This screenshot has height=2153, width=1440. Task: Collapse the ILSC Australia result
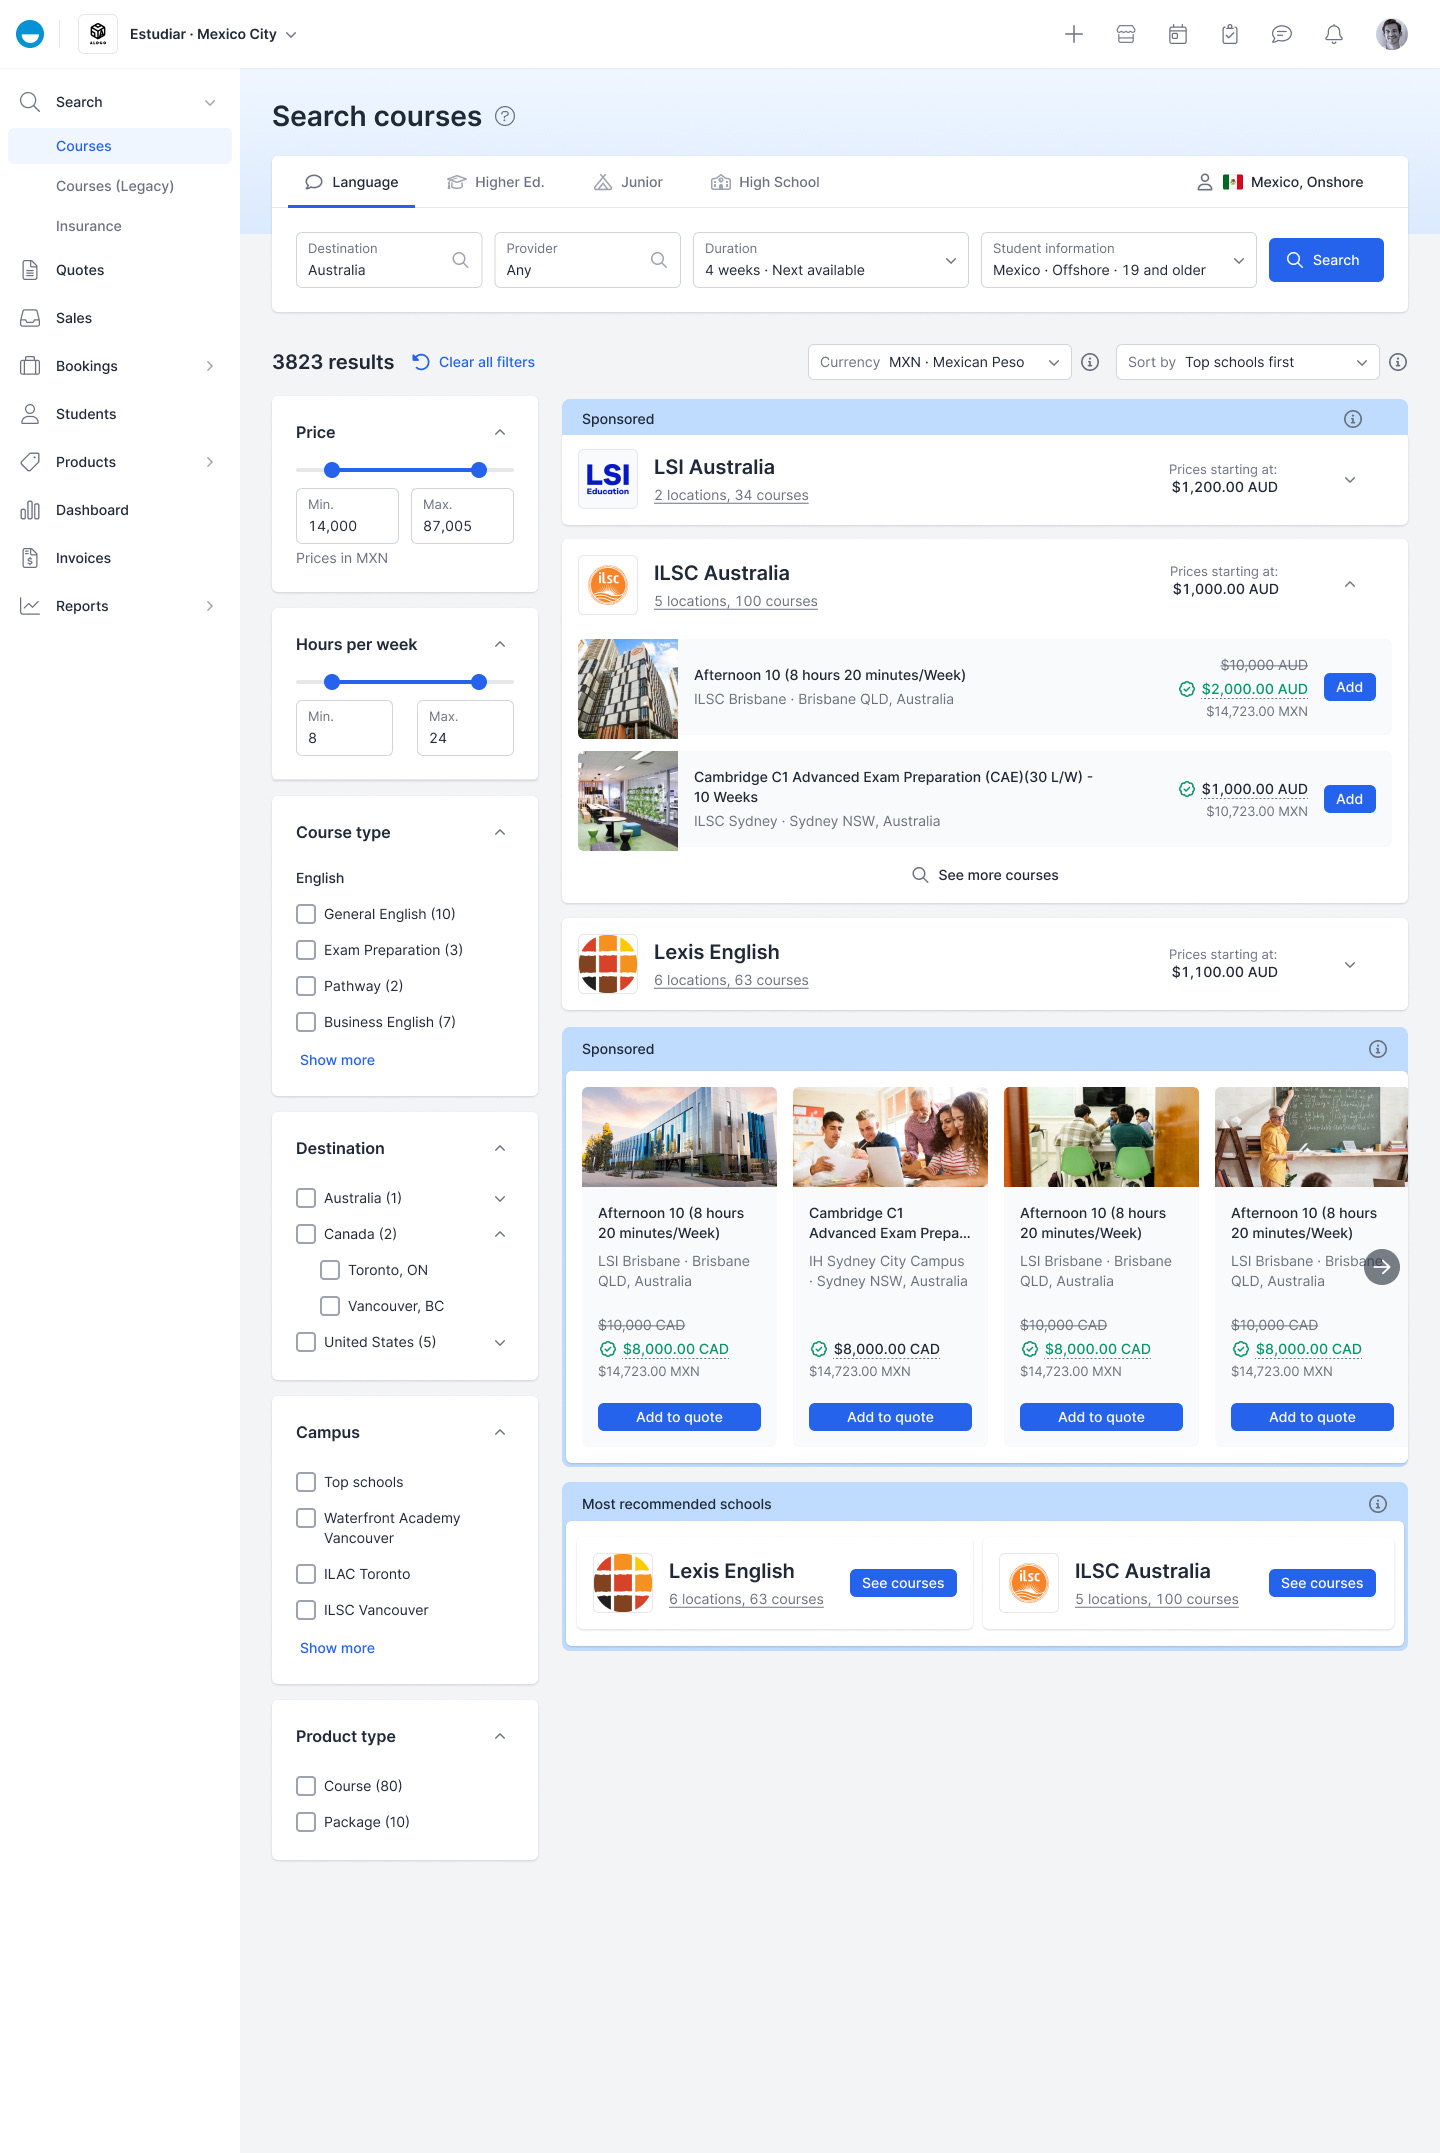tap(1350, 584)
